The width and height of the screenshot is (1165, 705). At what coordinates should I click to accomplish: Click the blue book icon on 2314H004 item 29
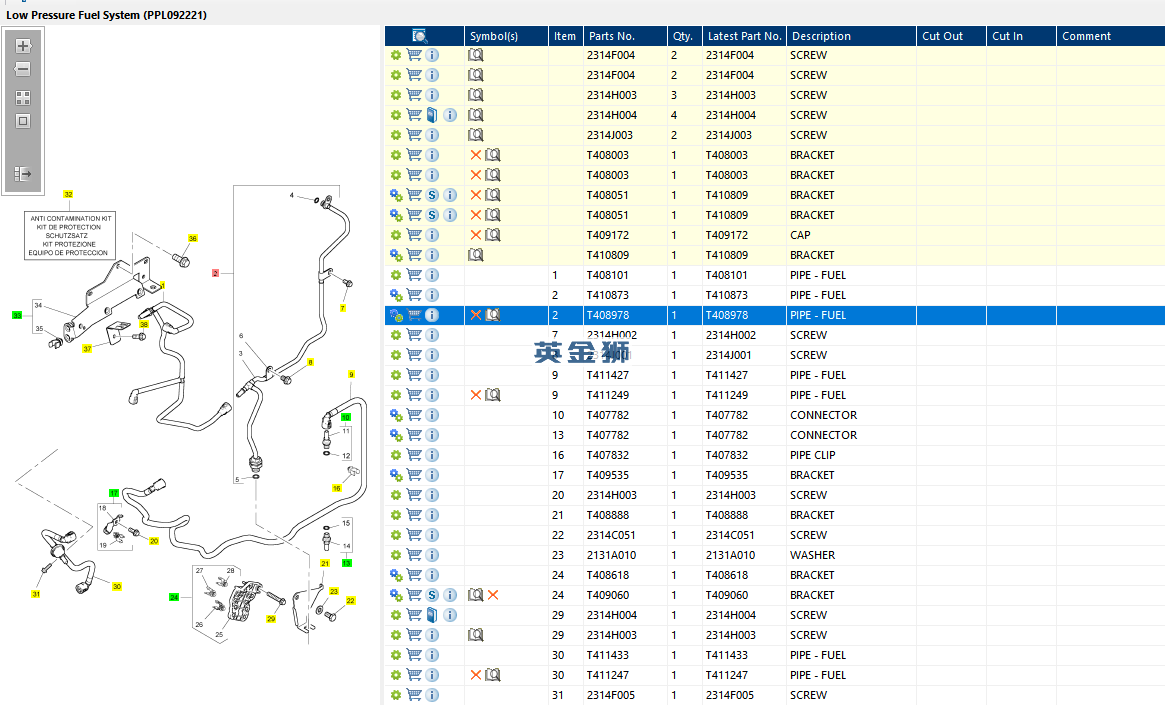pyautogui.click(x=432, y=615)
